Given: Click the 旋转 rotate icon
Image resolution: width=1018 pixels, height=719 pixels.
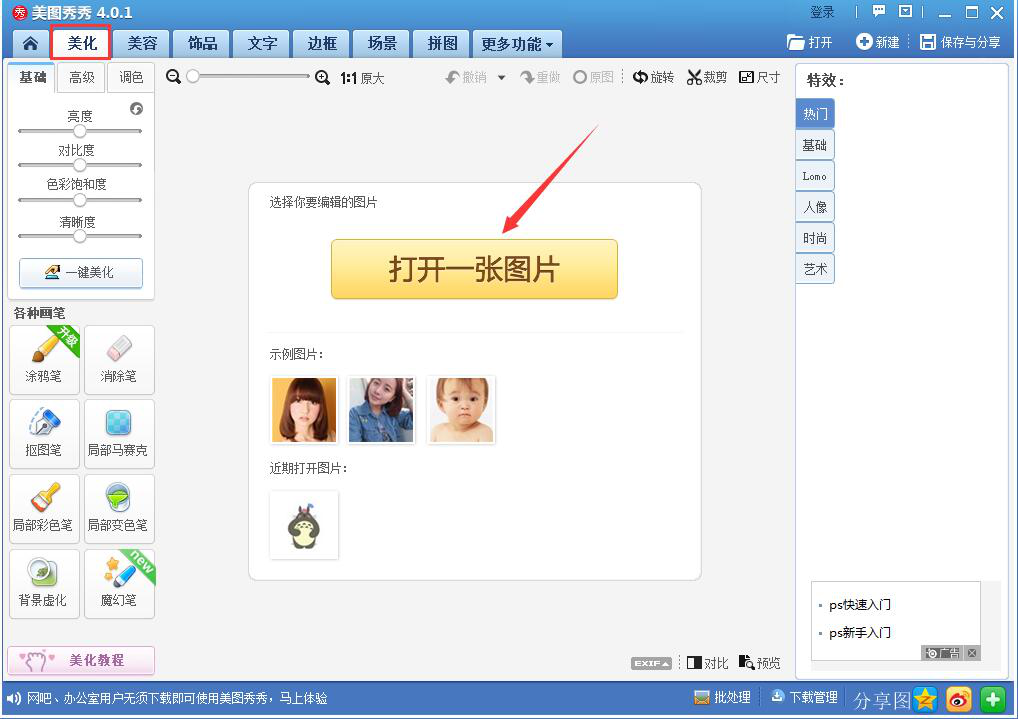Looking at the screenshot, I should point(653,76).
